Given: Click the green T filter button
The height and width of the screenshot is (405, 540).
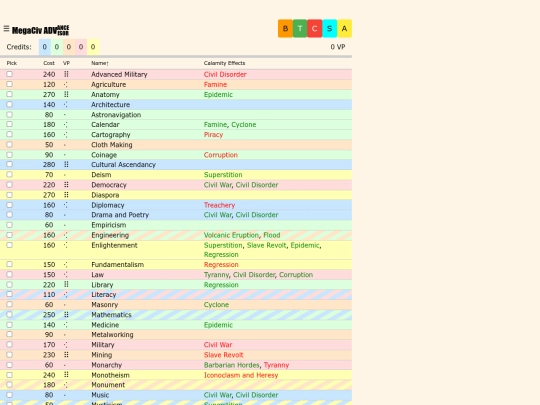Looking at the screenshot, I should pyautogui.click(x=300, y=29).
